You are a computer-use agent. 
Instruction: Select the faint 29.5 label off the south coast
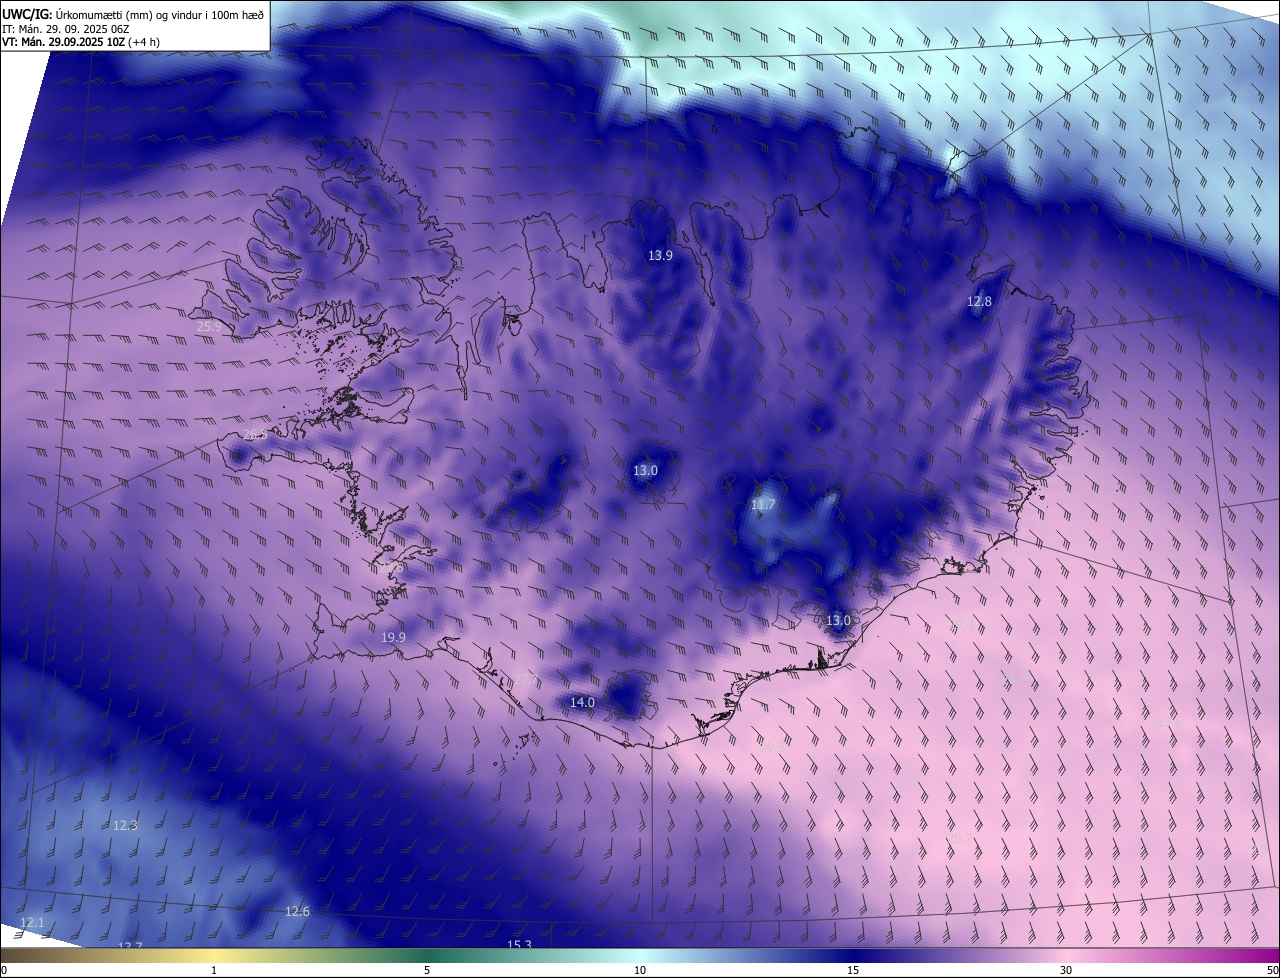772,747
